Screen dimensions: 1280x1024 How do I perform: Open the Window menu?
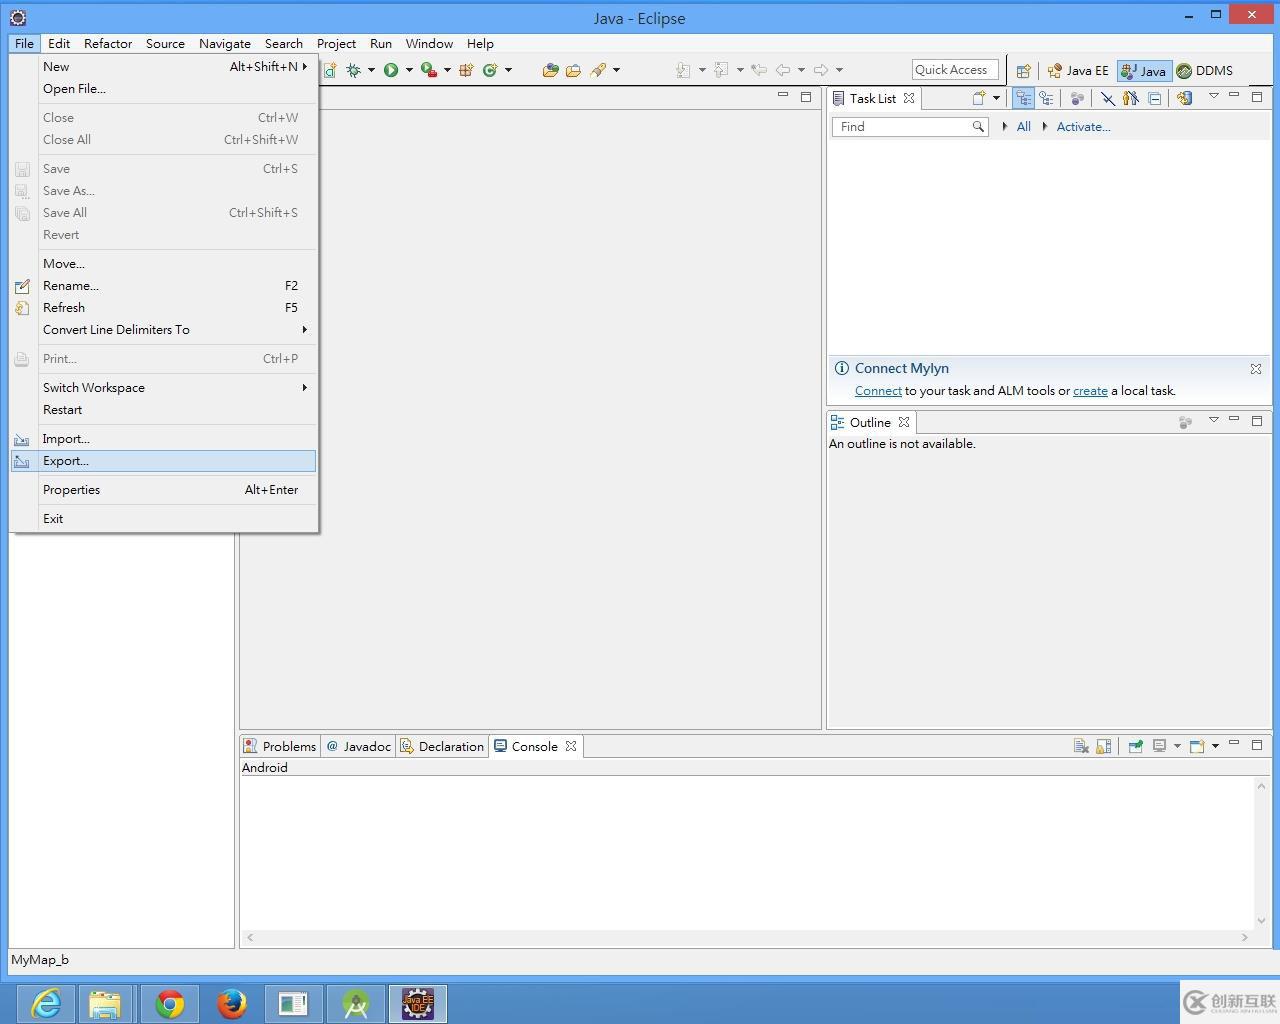coord(429,44)
